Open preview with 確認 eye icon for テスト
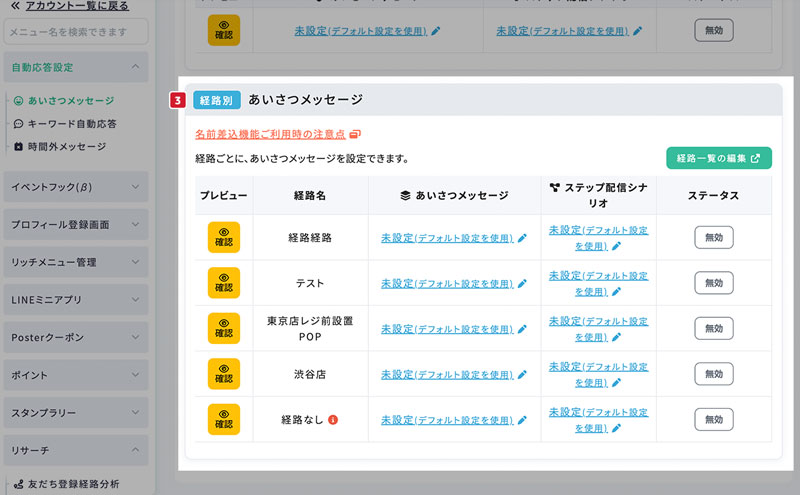The height and width of the screenshot is (495, 800). pyautogui.click(x=224, y=283)
